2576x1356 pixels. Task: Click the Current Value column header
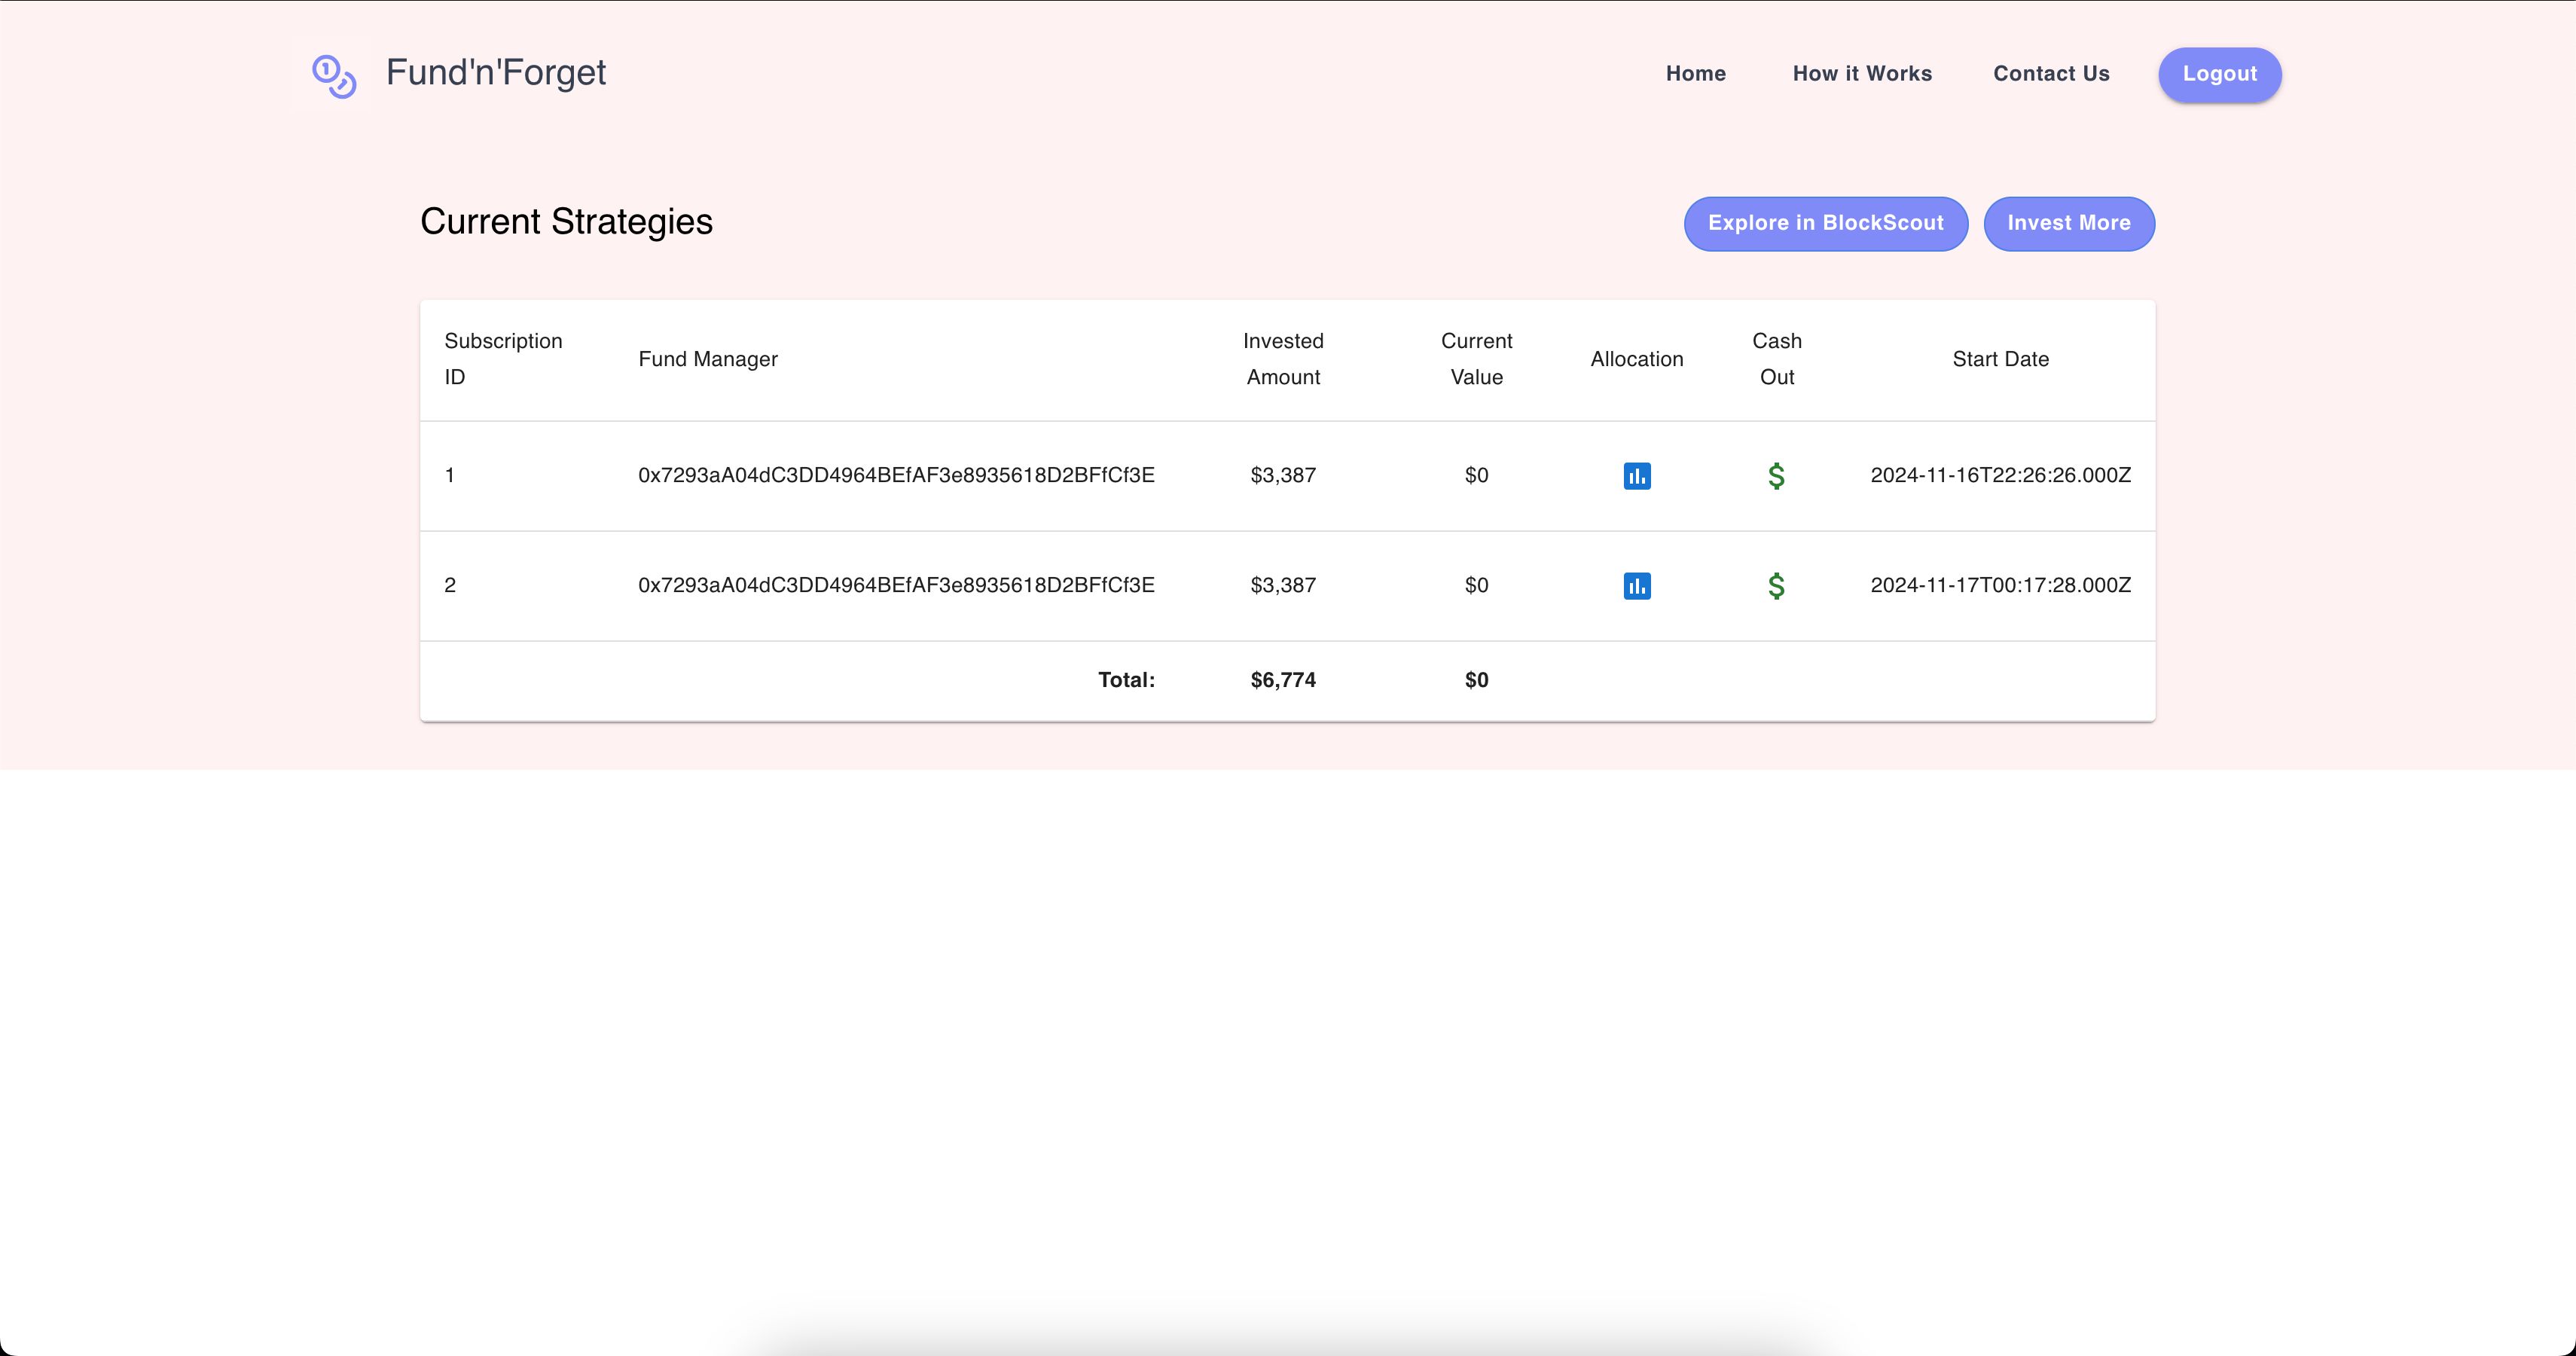tap(1476, 359)
